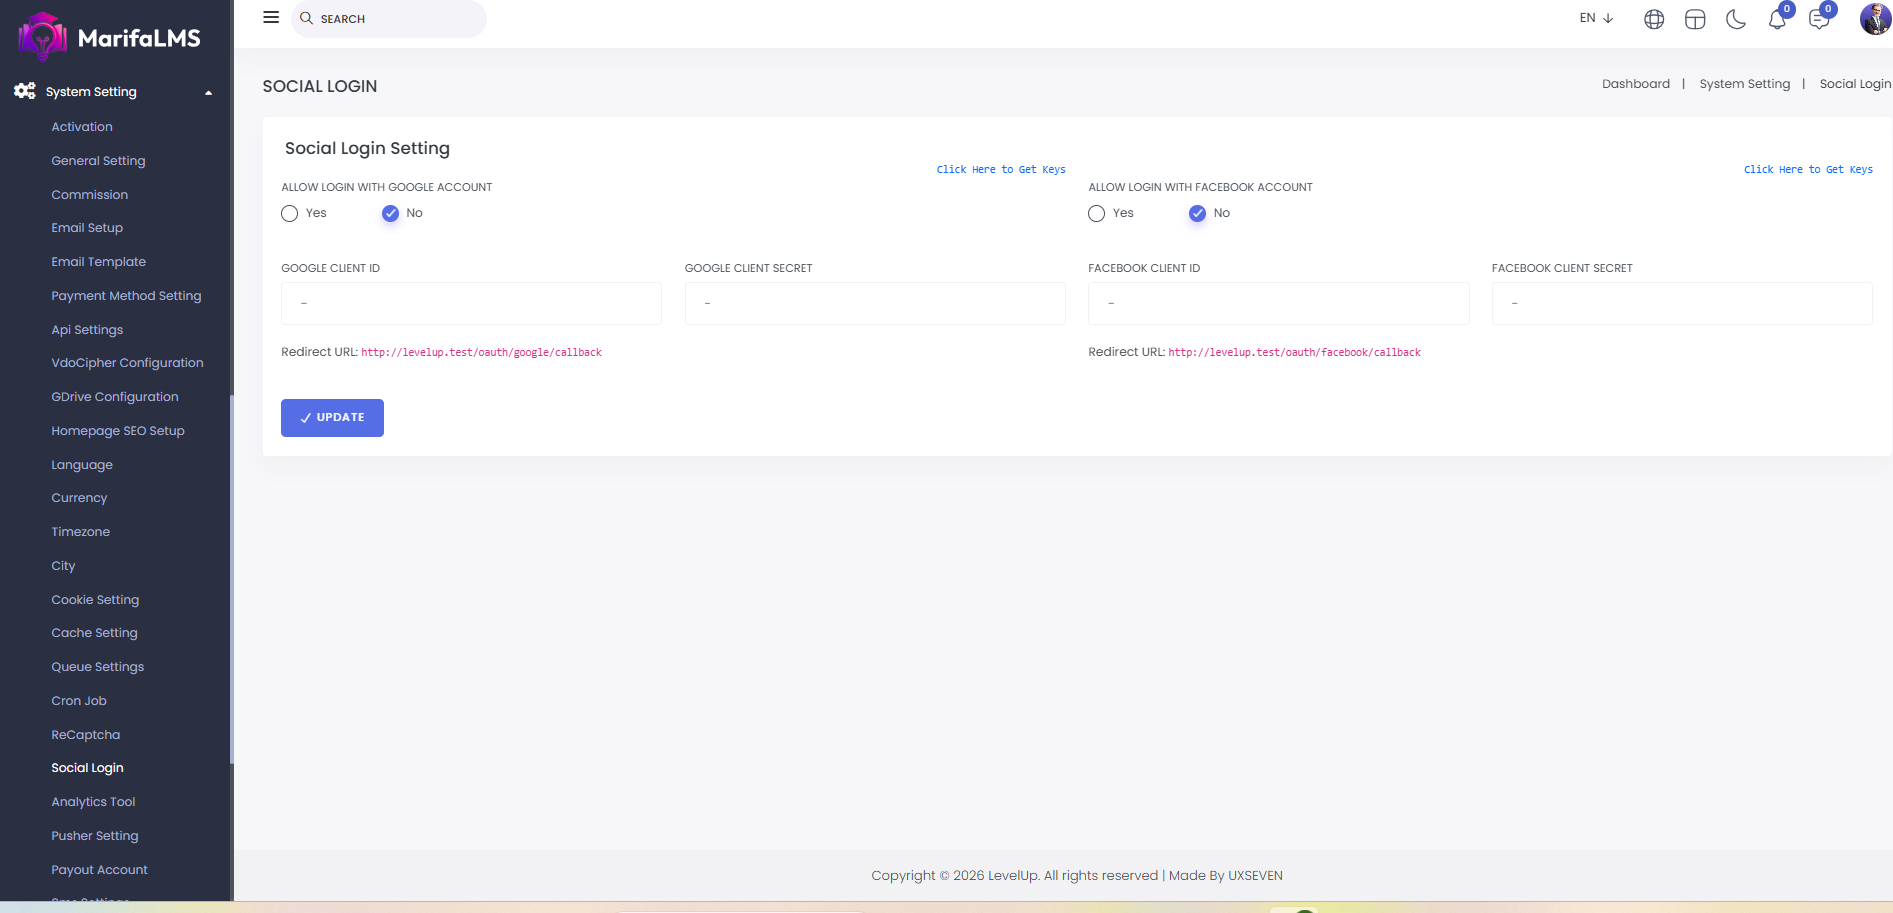Open the layout grid icon
Screen dimensions: 1893x913
[1695, 19]
